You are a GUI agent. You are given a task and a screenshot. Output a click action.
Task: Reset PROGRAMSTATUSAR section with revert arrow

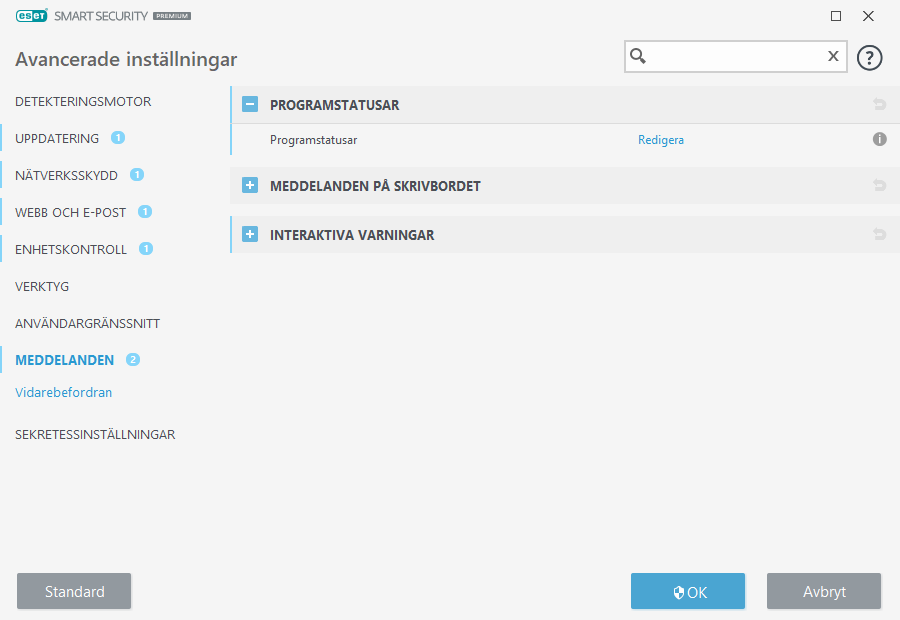pos(879,104)
